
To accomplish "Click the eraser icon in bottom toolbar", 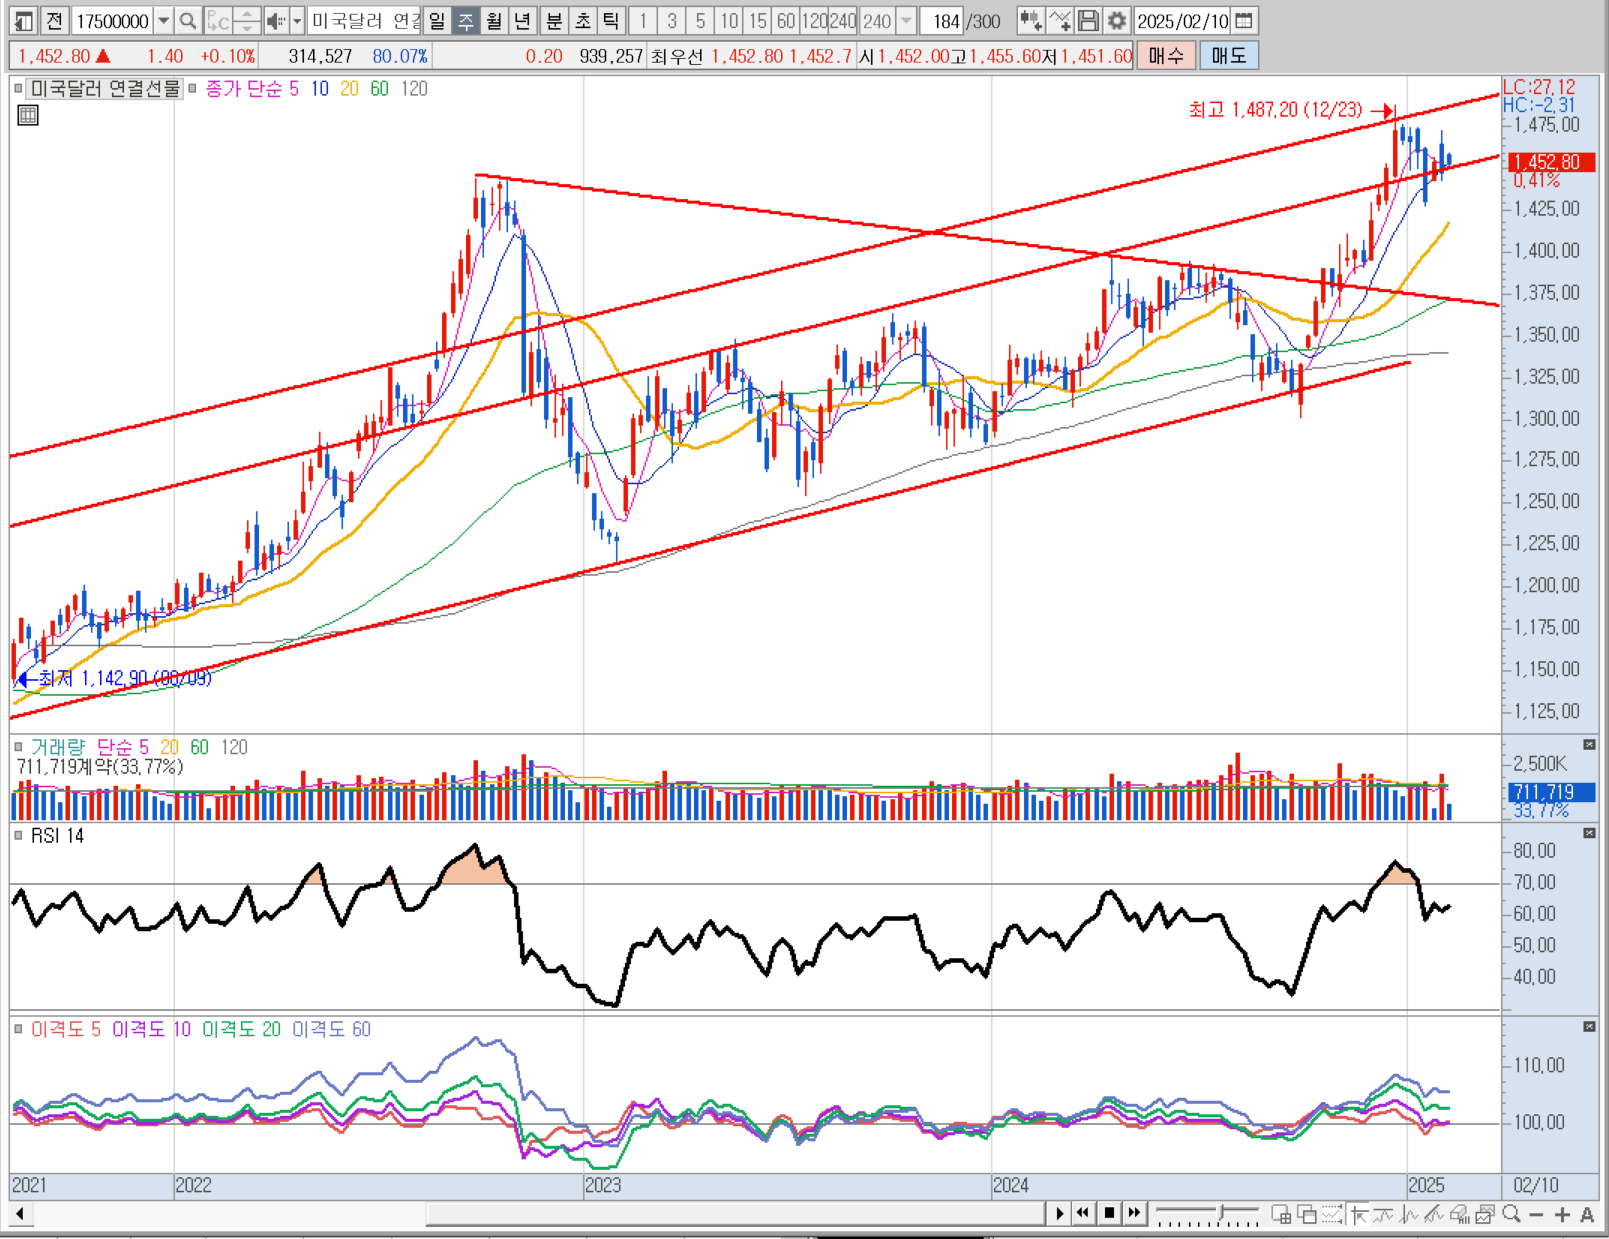I will [x=1460, y=1214].
